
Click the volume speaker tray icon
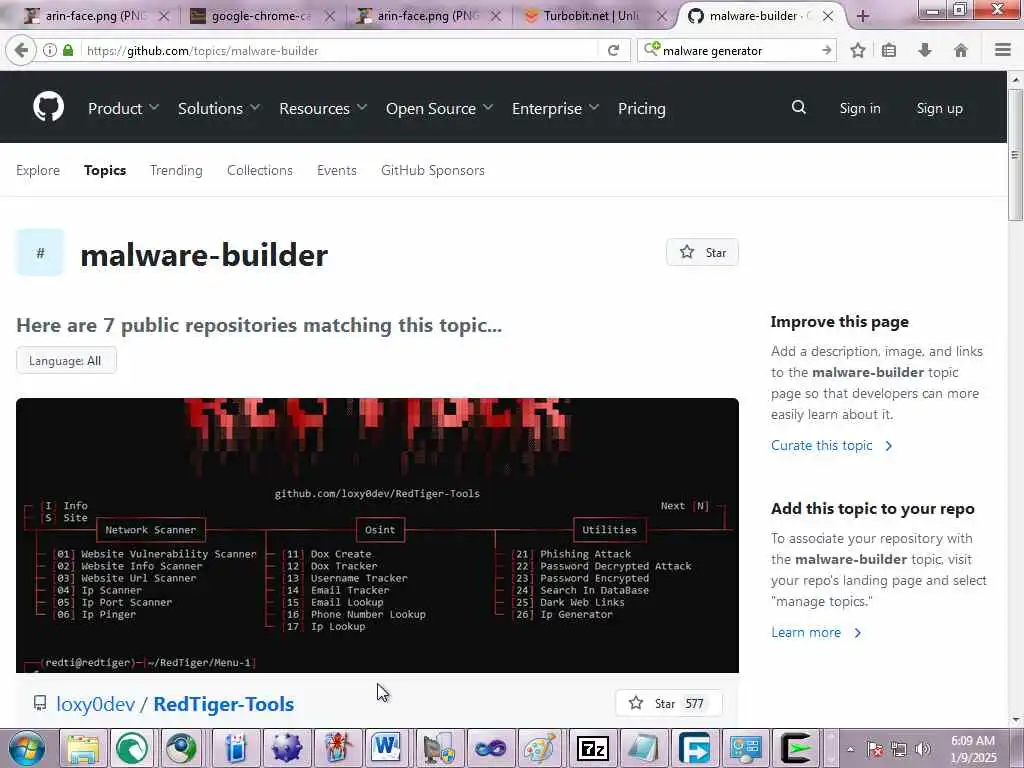click(x=922, y=749)
